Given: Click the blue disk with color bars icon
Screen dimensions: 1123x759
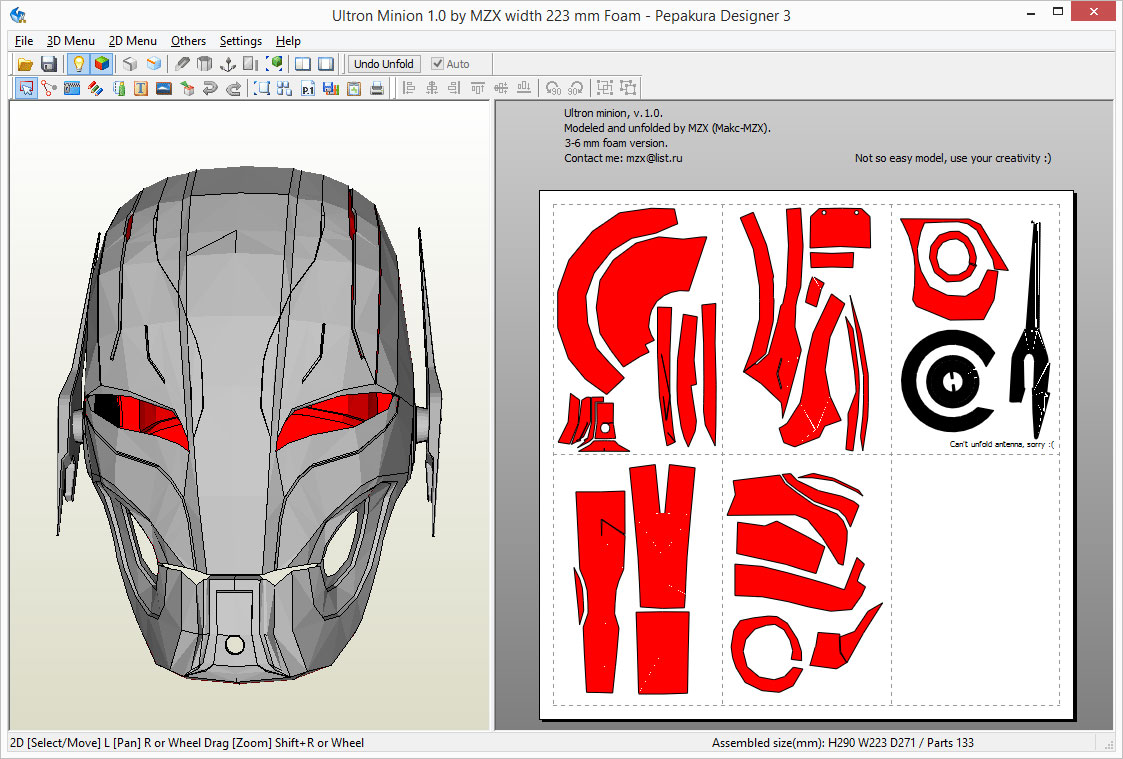Looking at the screenshot, I should pyautogui.click(x=331, y=88).
